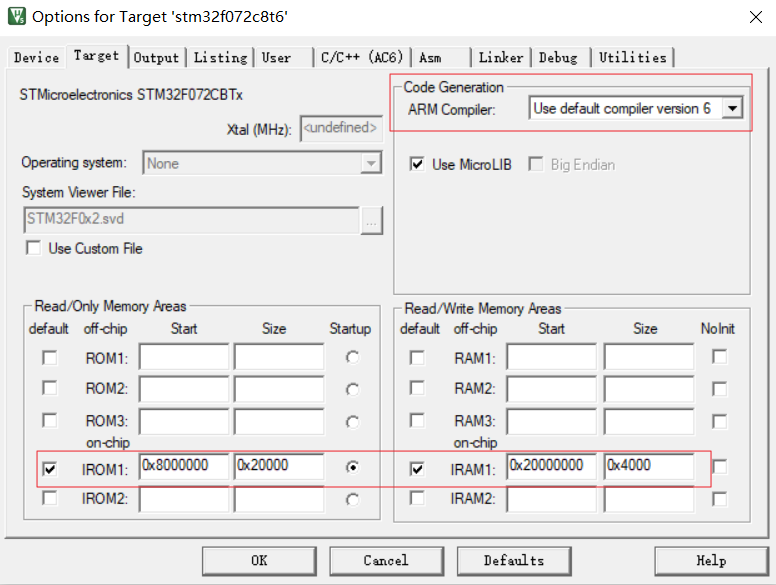Click the ROM3 Size field
Image resolution: width=776 pixels, height=585 pixels.
point(279,421)
